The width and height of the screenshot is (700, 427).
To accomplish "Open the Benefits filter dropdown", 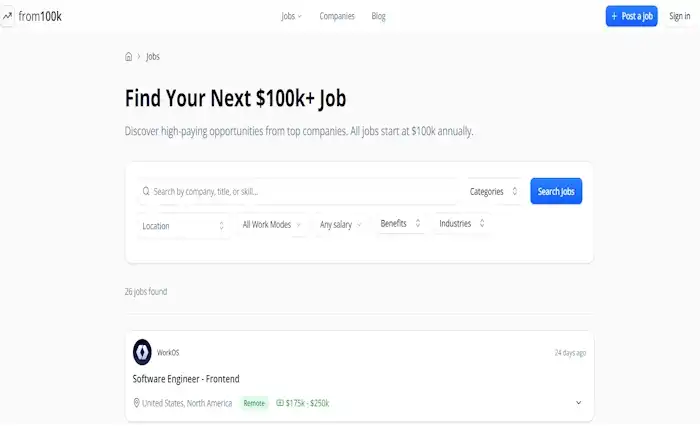I will coord(400,223).
